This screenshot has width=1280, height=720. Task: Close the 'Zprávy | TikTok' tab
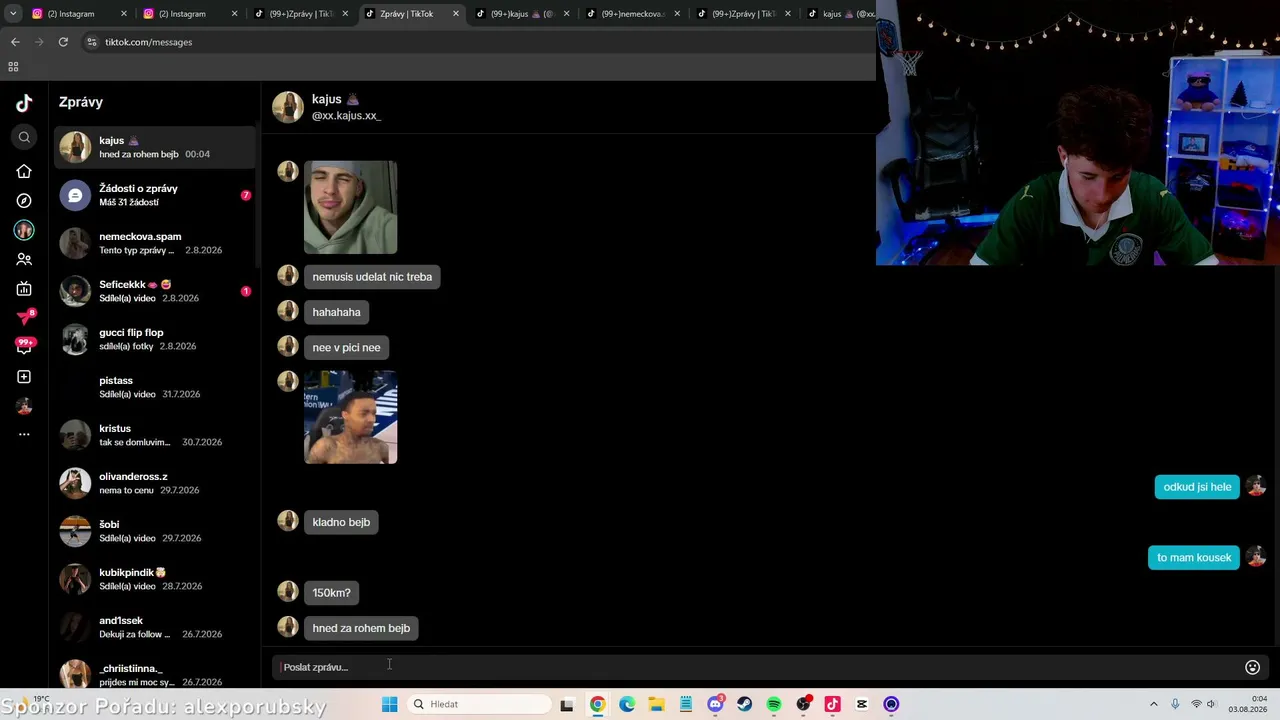pos(456,14)
